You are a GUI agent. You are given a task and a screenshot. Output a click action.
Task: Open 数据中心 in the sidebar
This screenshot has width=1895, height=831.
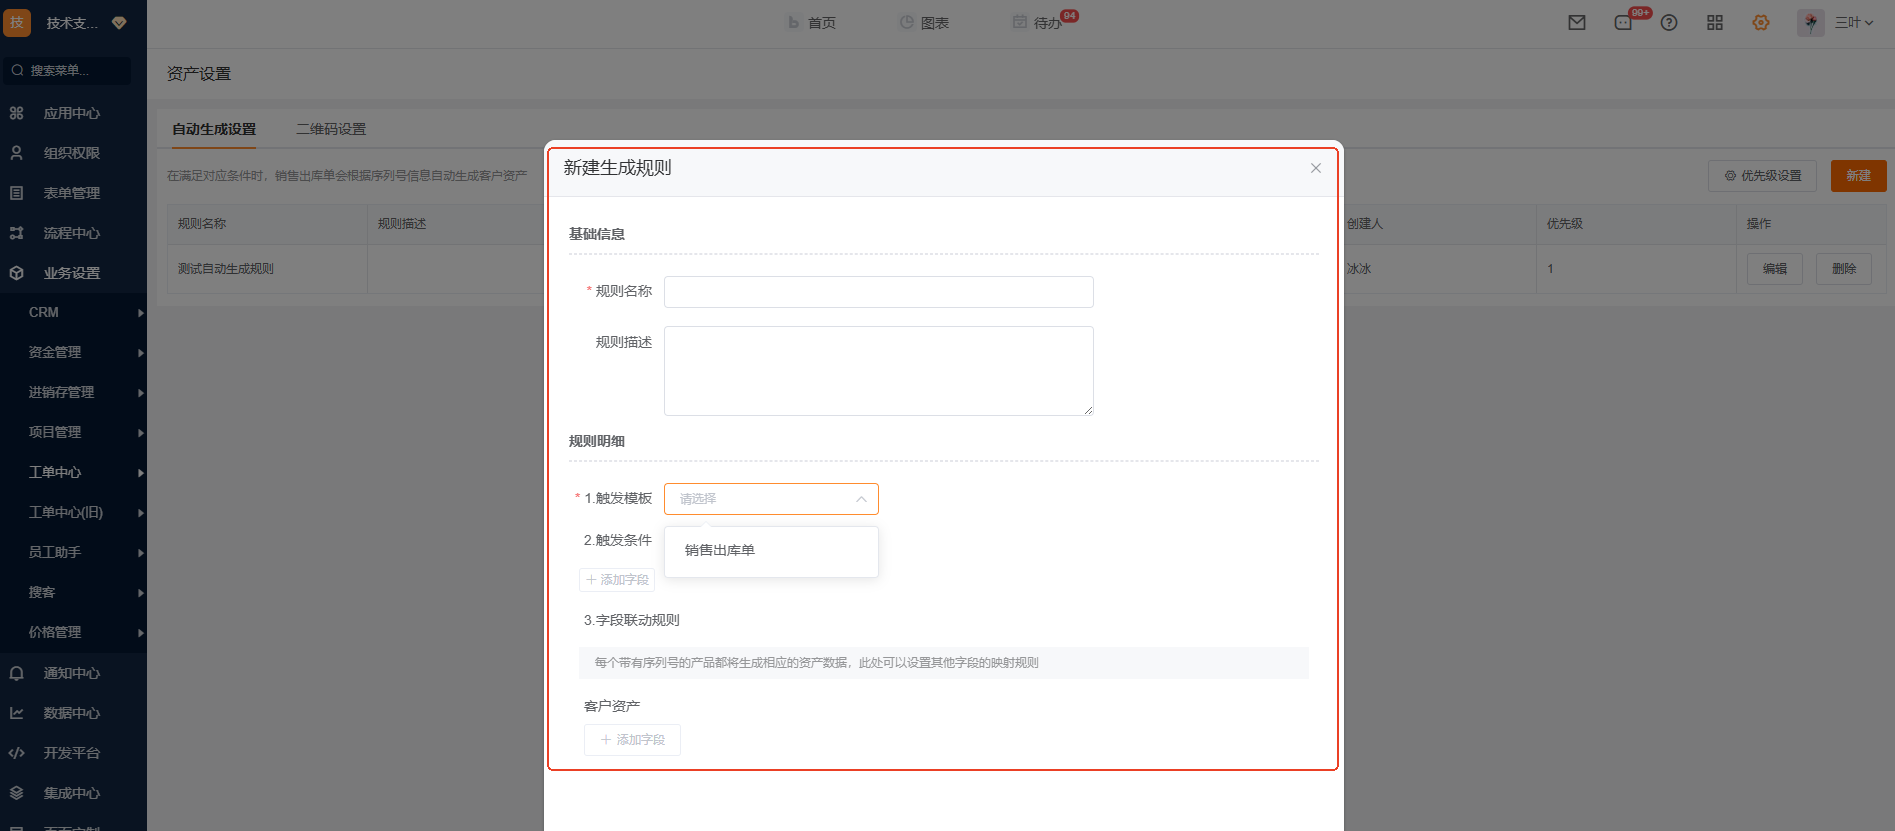[x=71, y=713]
